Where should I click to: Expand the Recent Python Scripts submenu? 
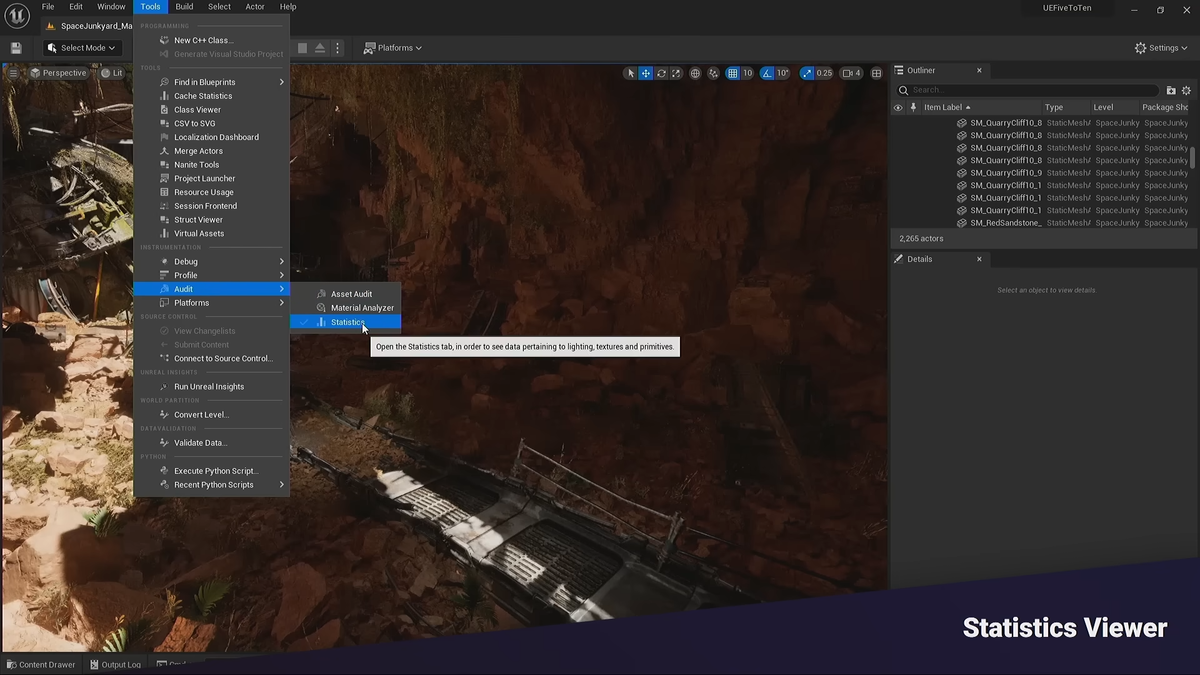pos(212,485)
